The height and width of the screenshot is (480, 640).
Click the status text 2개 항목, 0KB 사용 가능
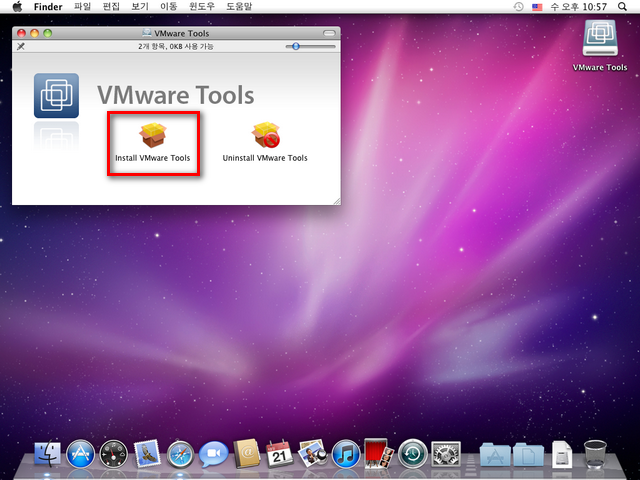[x=176, y=46]
